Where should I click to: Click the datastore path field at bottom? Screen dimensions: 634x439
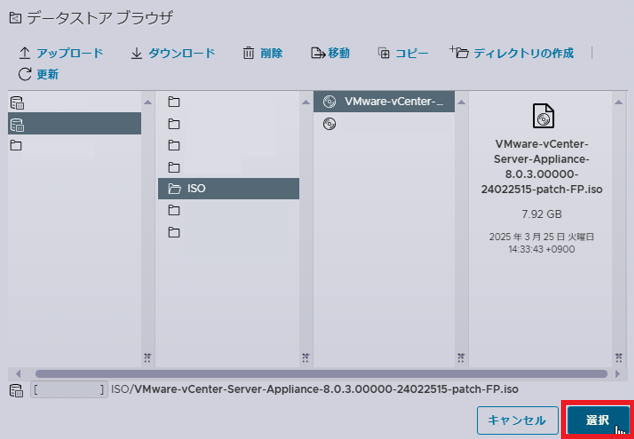click(68, 388)
